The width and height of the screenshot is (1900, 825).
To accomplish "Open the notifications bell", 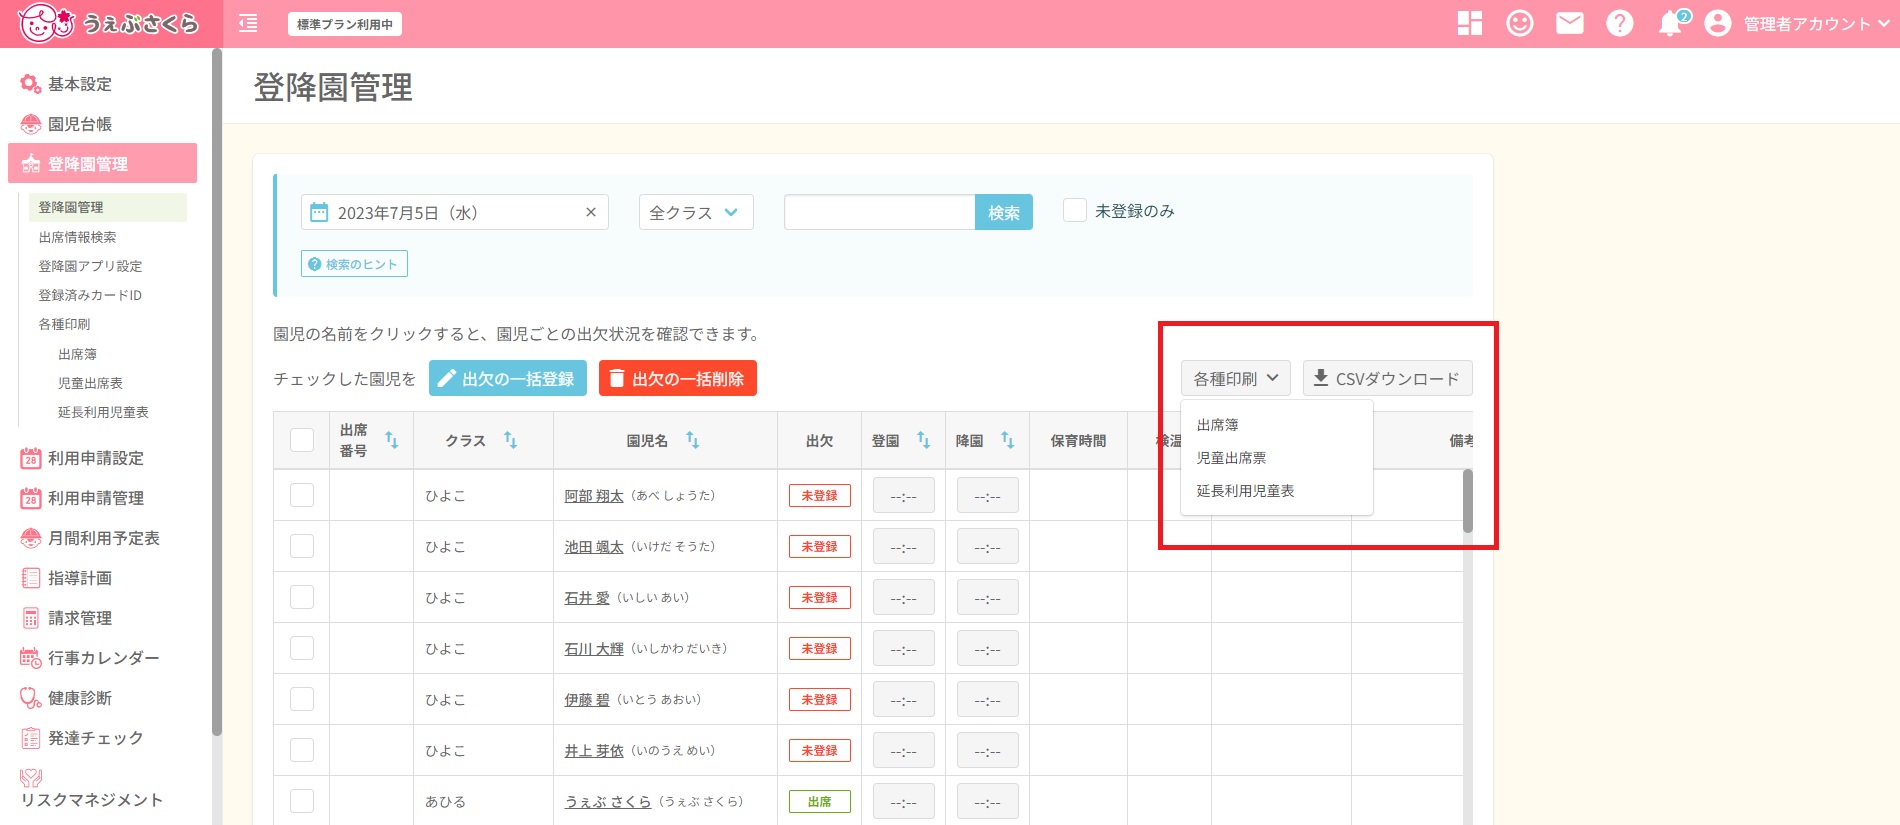I will (1670, 23).
